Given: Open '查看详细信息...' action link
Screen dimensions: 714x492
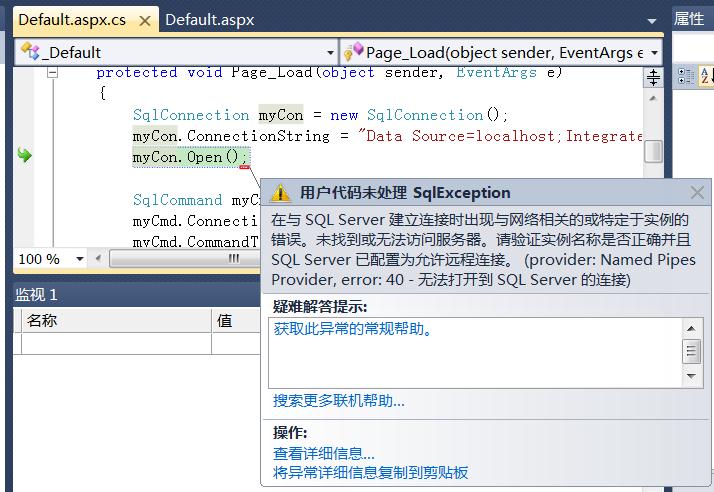Looking at the screenshot, I should [323, 454].
